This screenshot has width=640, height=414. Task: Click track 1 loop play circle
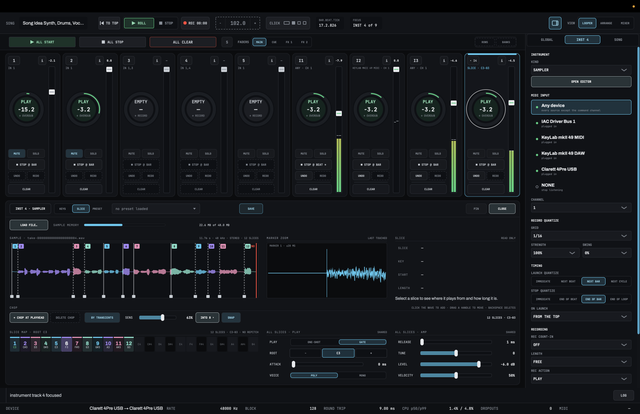pyautogui.click(x=26, y=109)
